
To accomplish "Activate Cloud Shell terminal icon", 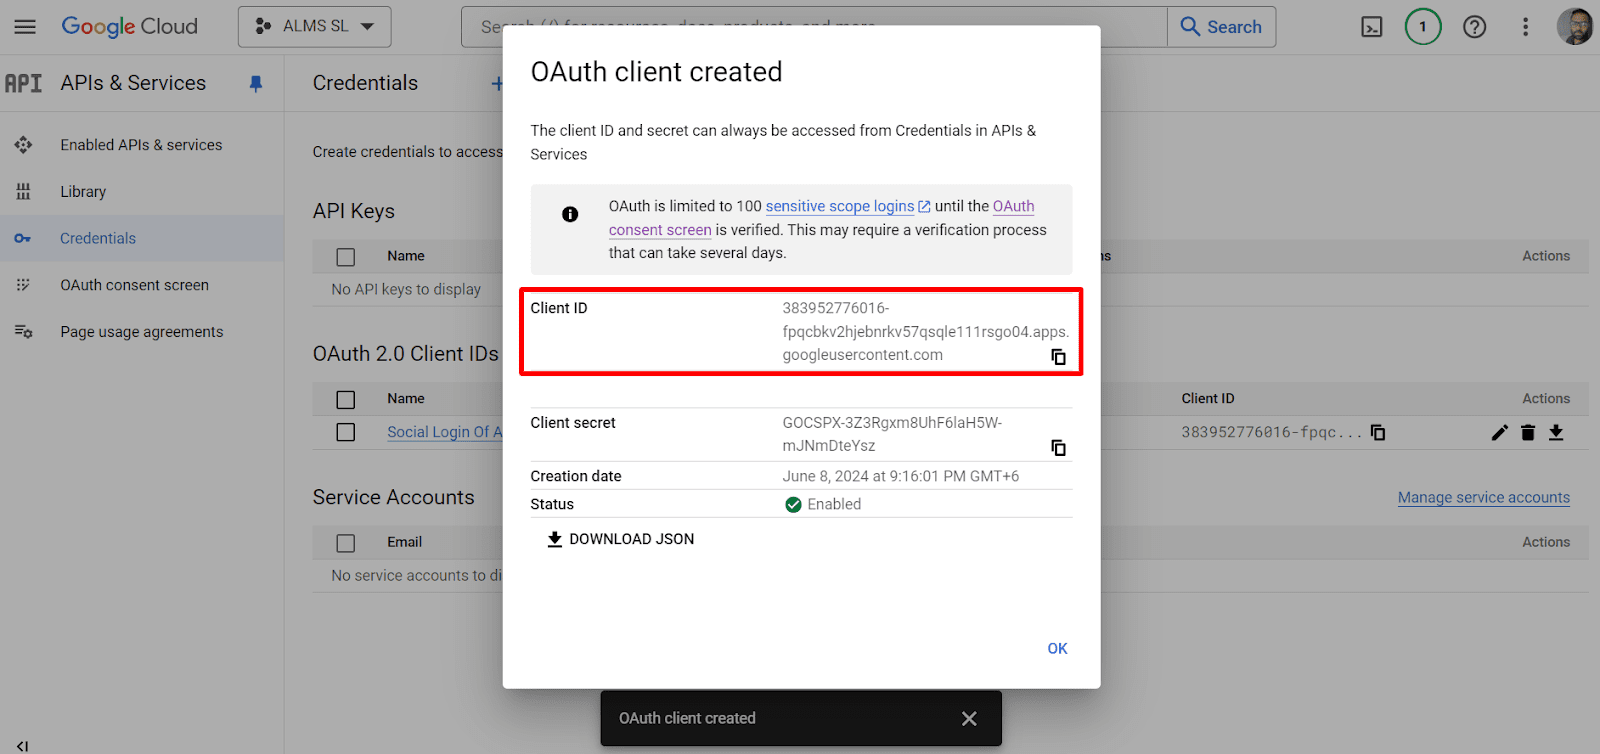I will coord(1372,27).
